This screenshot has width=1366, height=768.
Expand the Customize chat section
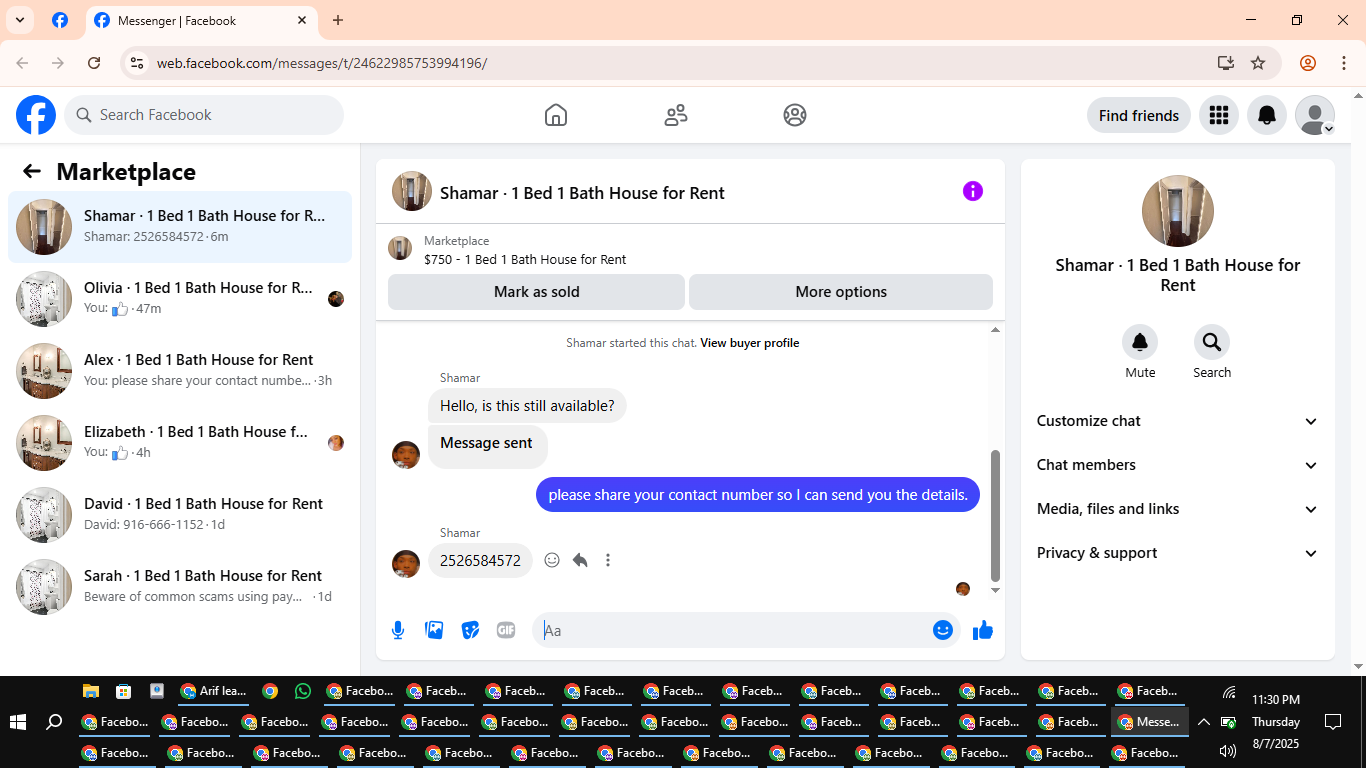[1178, 421]
